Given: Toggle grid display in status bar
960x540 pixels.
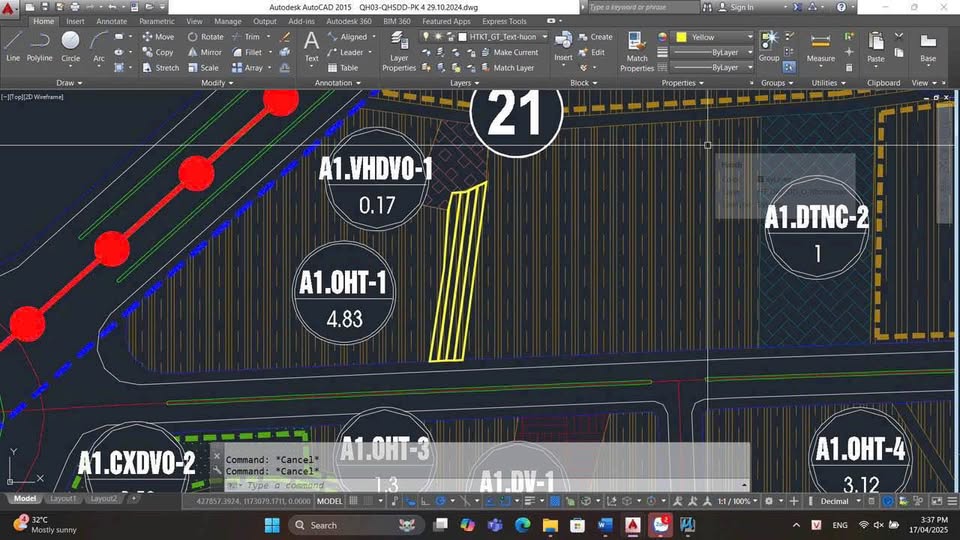Looking at the screenshot, I should point(353,501).
